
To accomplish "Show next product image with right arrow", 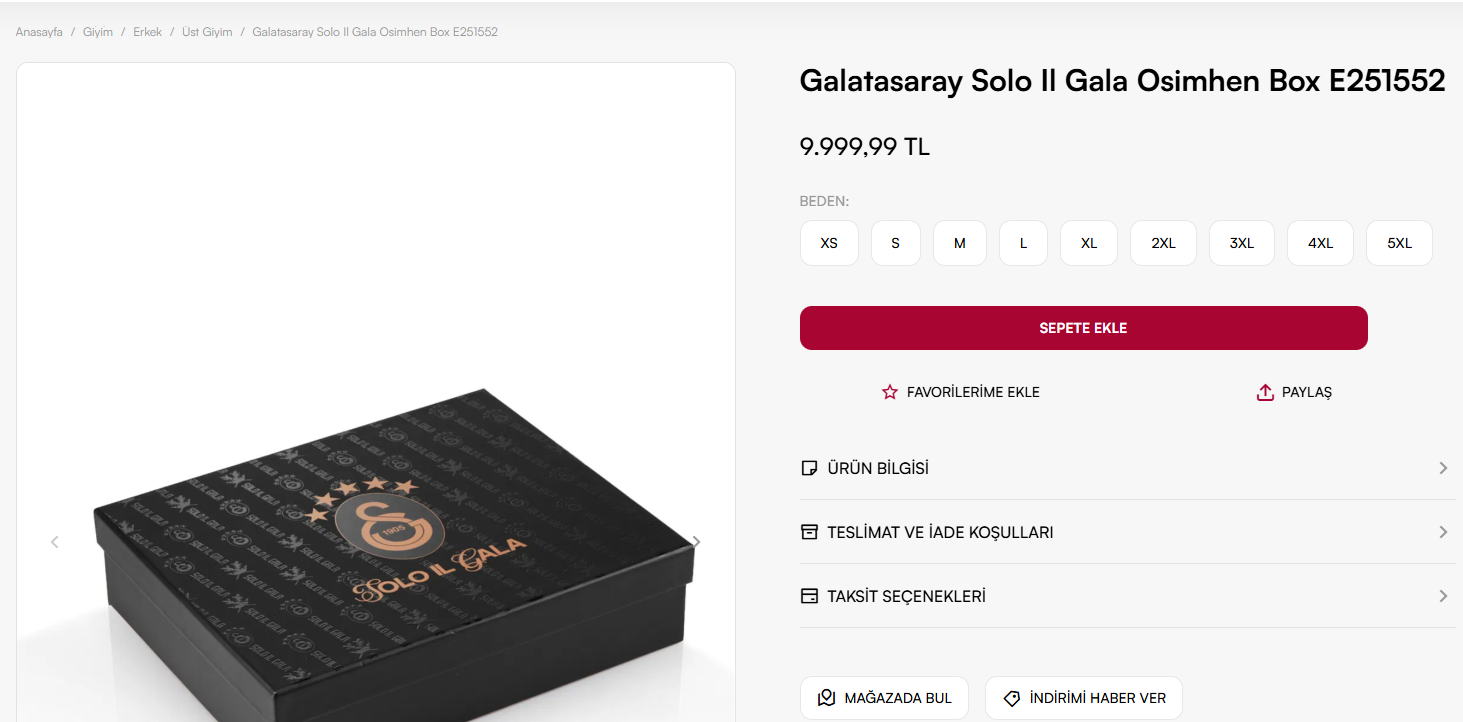I will tap(697, 542).
